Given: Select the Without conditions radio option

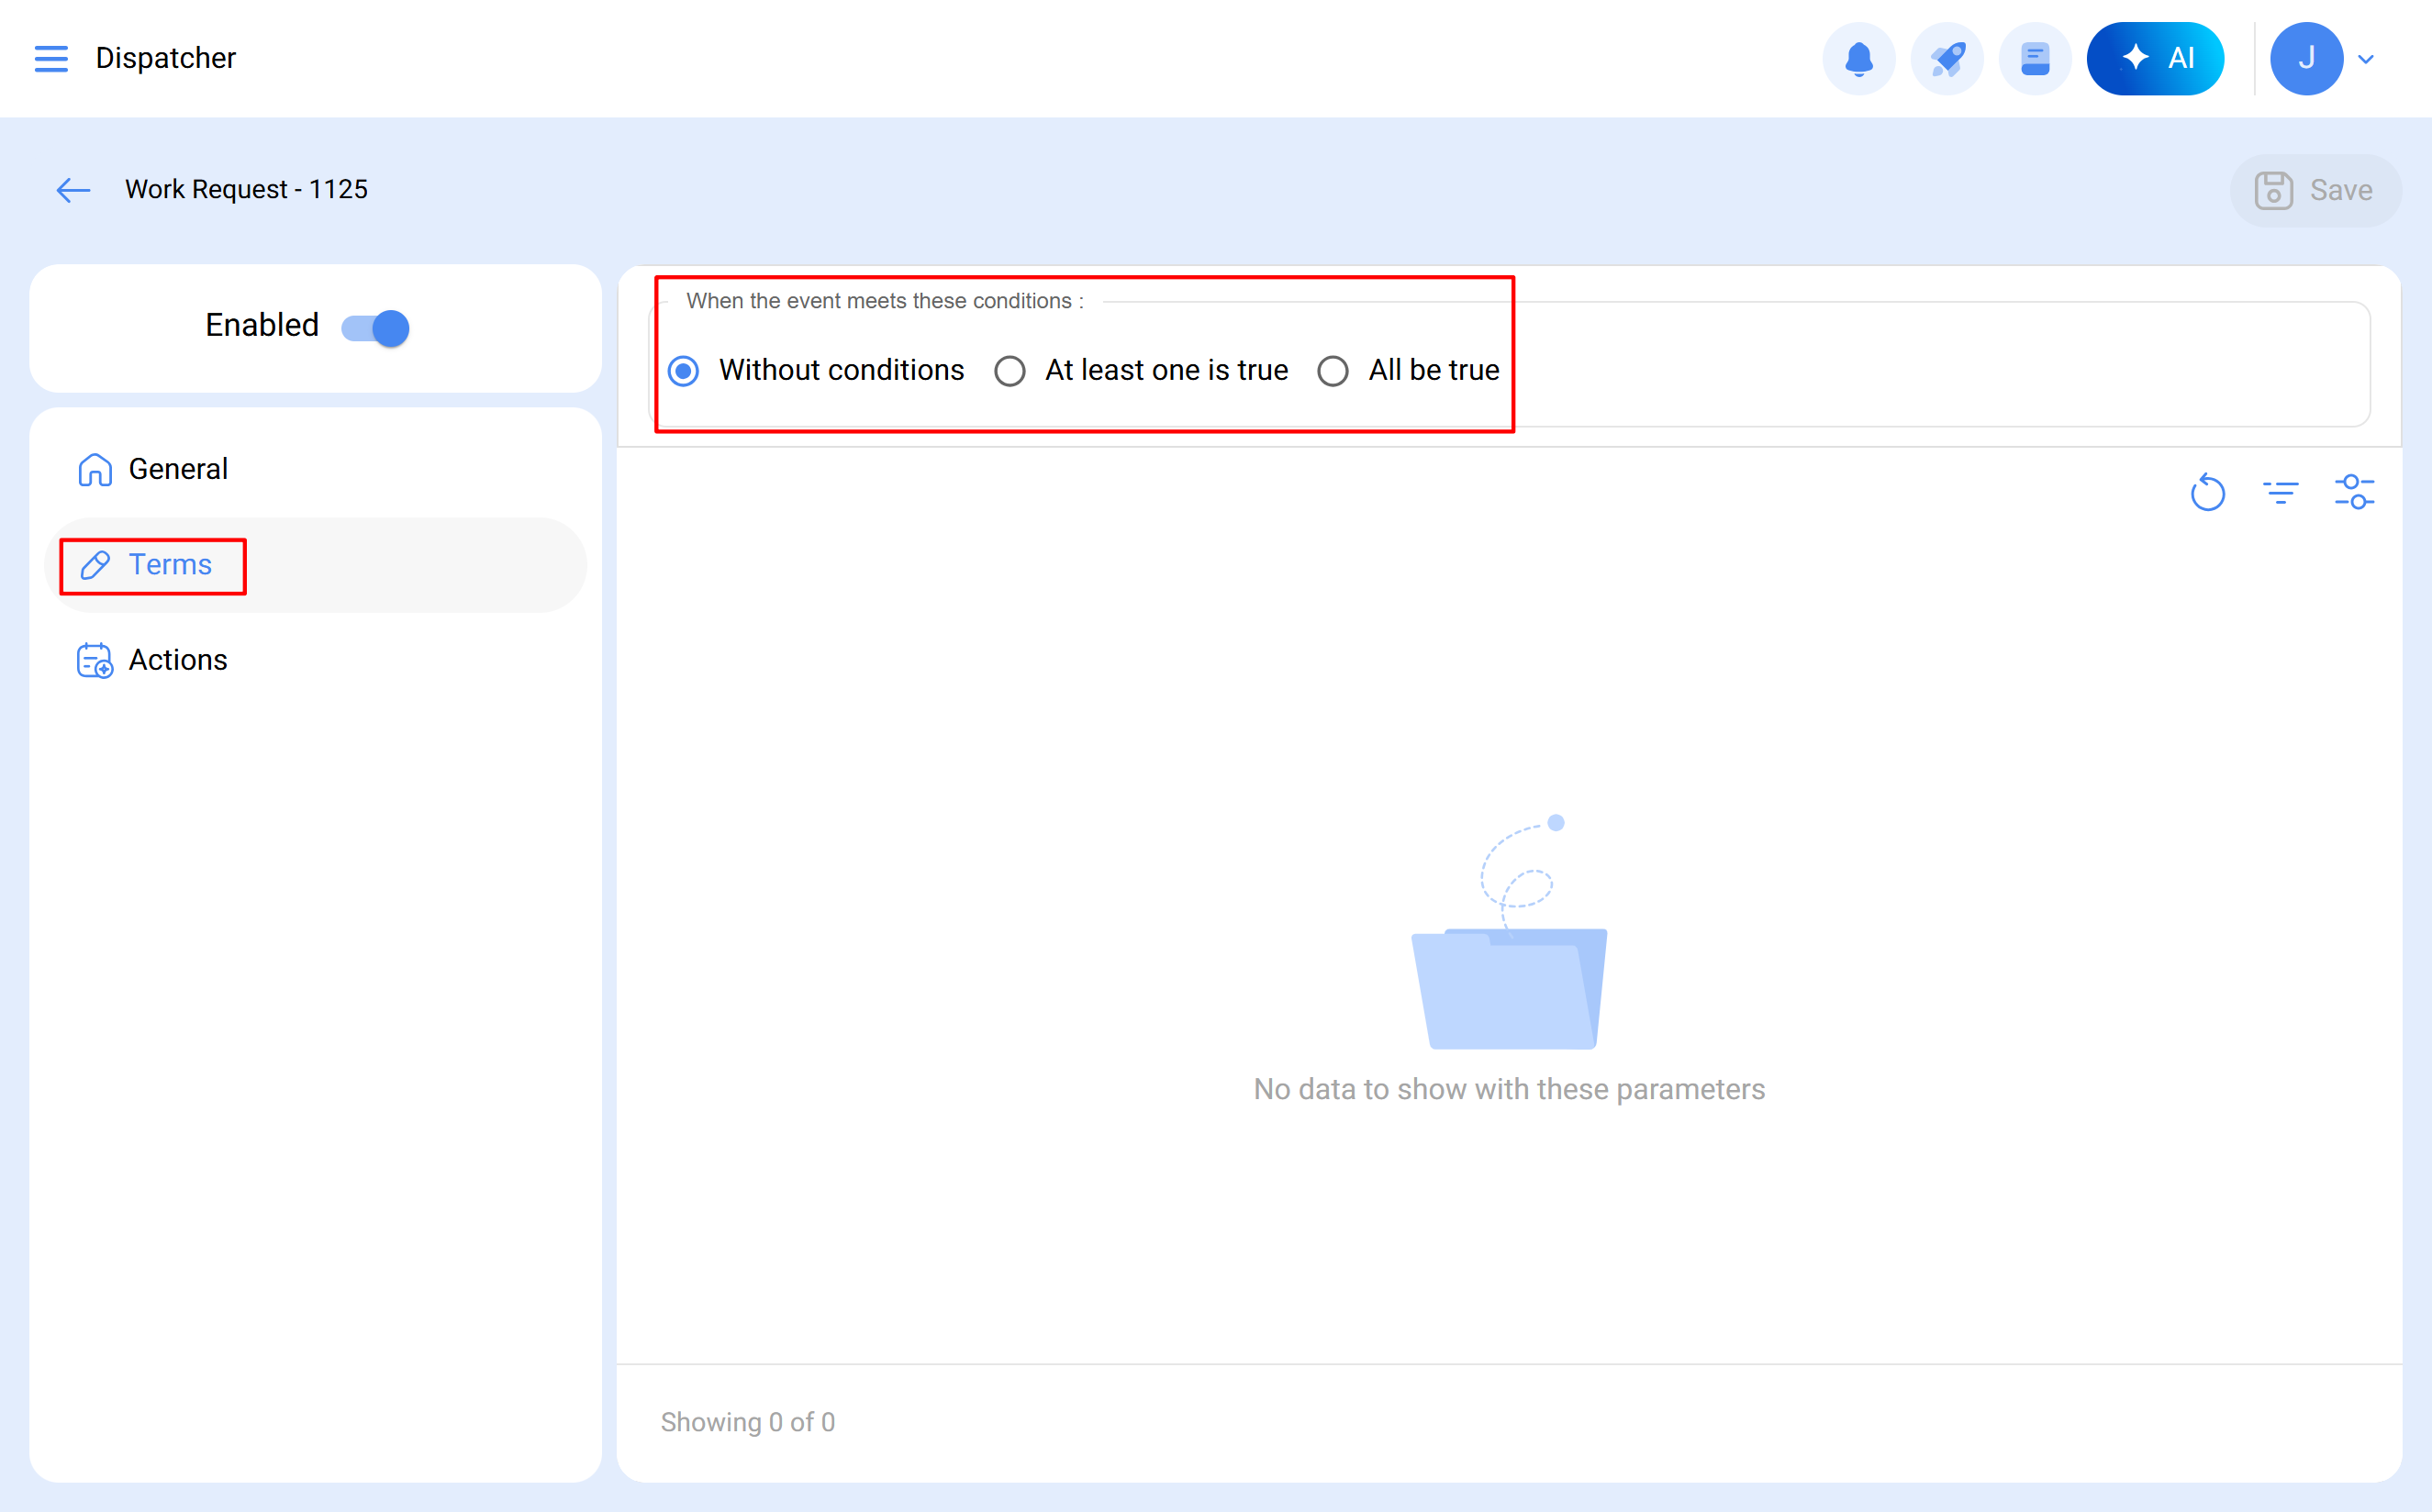Looking at the screenshot, I should pyautogui.click(x=684, y=371).
